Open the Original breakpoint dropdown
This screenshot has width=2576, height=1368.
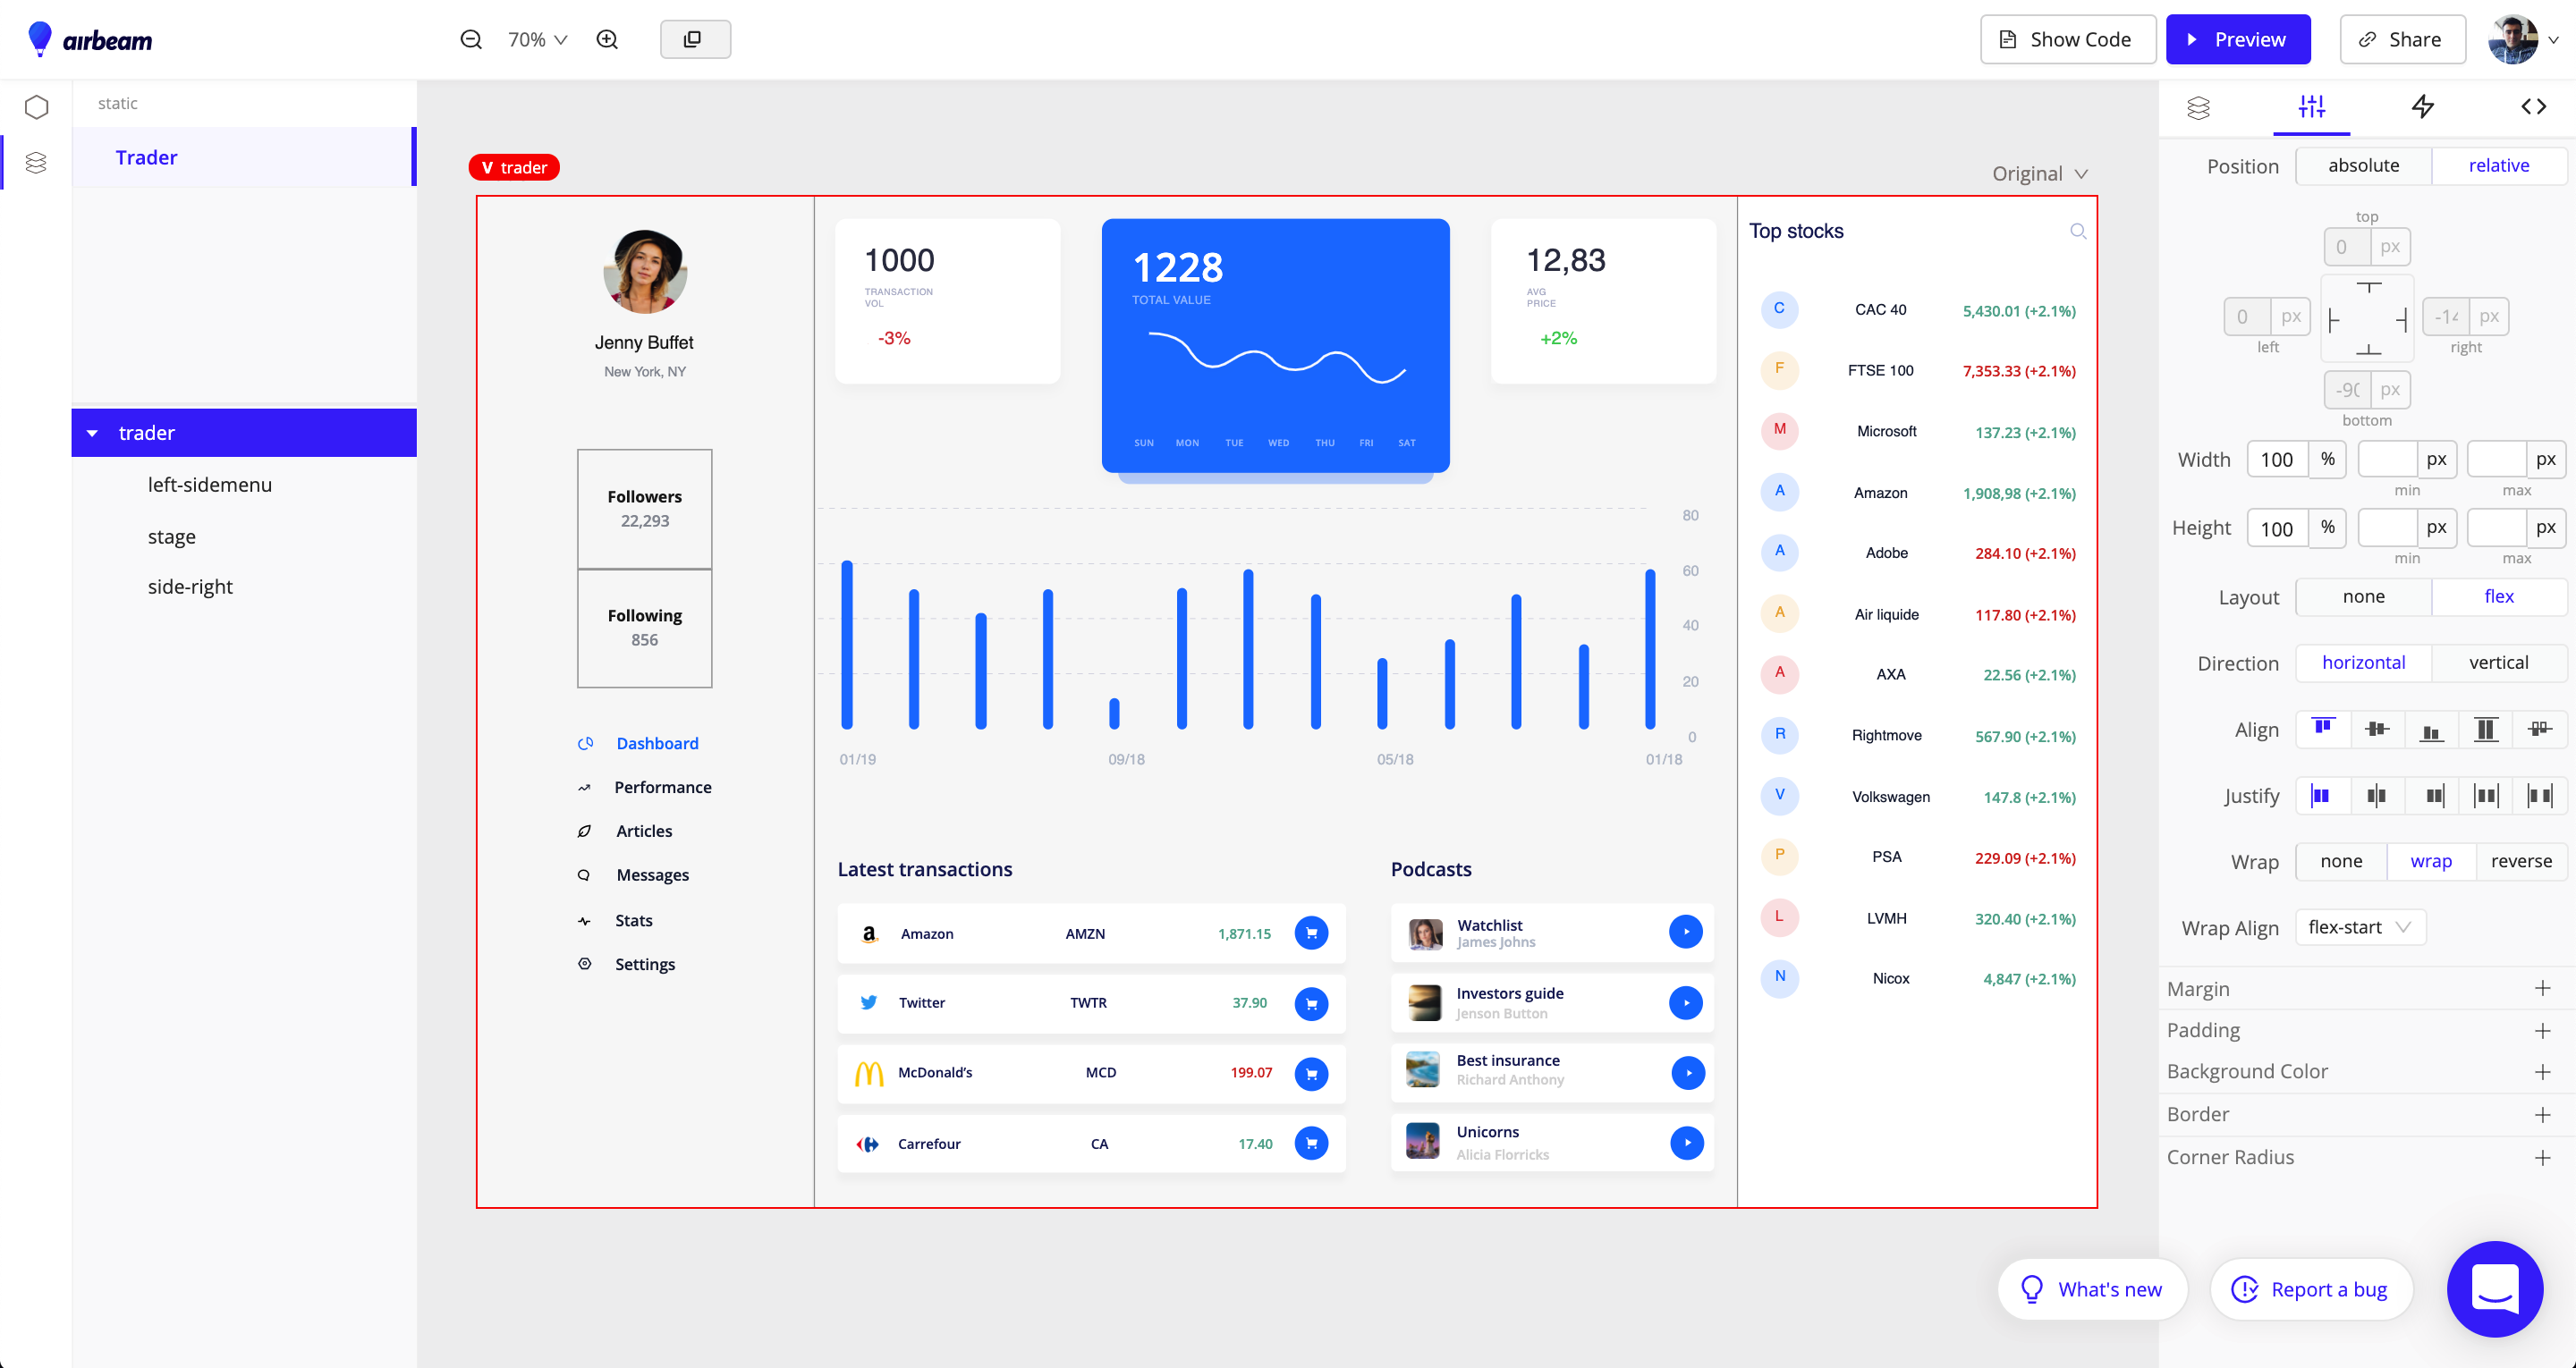click(x=2038, y=172)
